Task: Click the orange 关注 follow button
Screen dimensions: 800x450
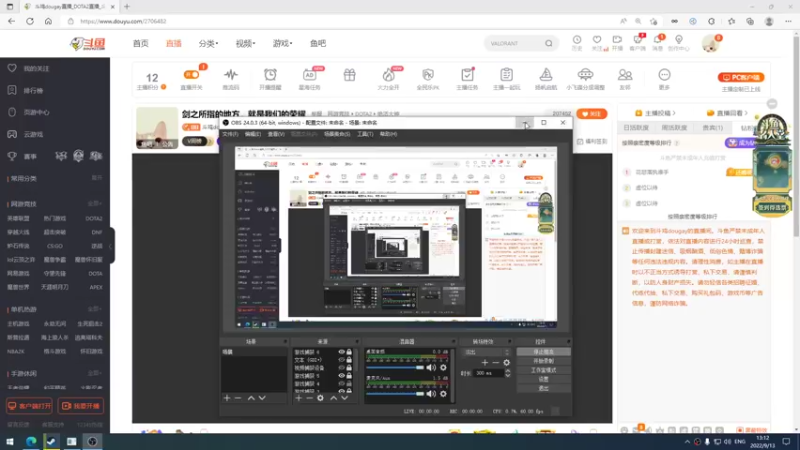Action: tap(591, 114)
